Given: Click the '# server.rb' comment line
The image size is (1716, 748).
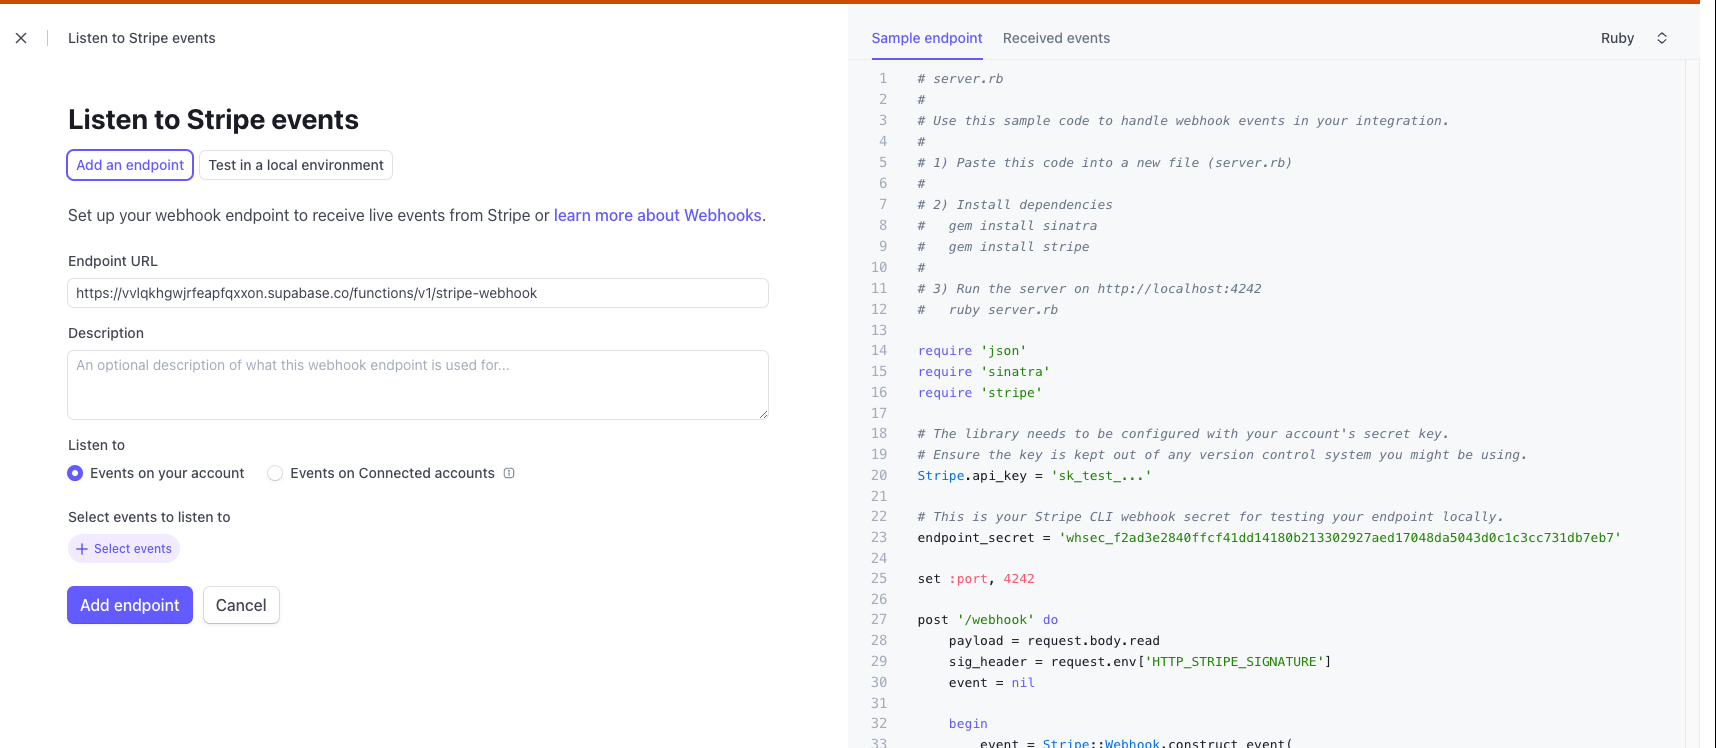Looking at the screenshot, I should [960, 79].
